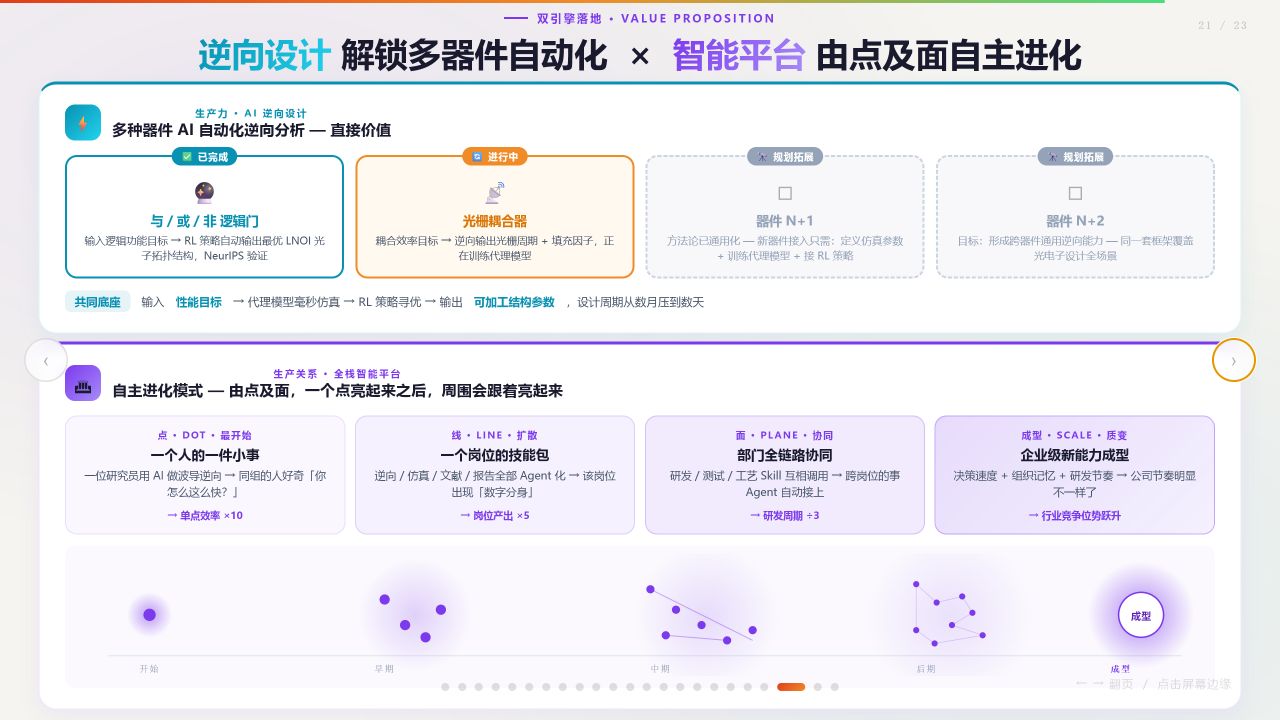Click the 生产关系 · 全栈智能平台 section tag
Screen dimensions: 1280x720
tap(337, 373)
